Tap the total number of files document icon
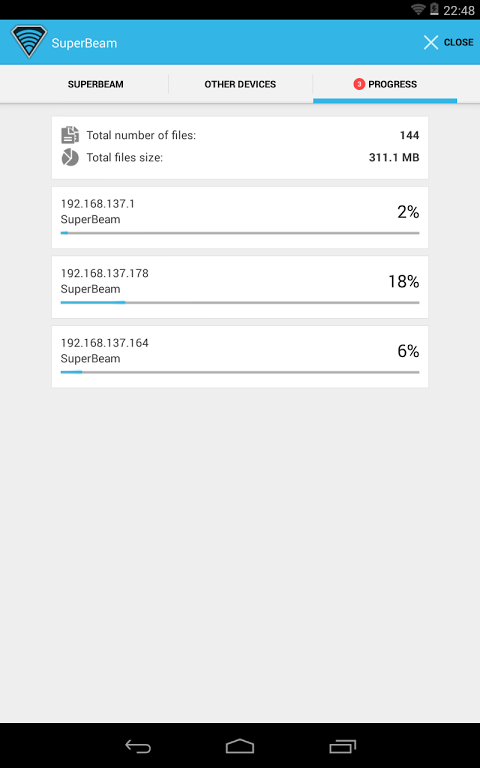This screenshot has width=480, height=768. pos(70,135)
